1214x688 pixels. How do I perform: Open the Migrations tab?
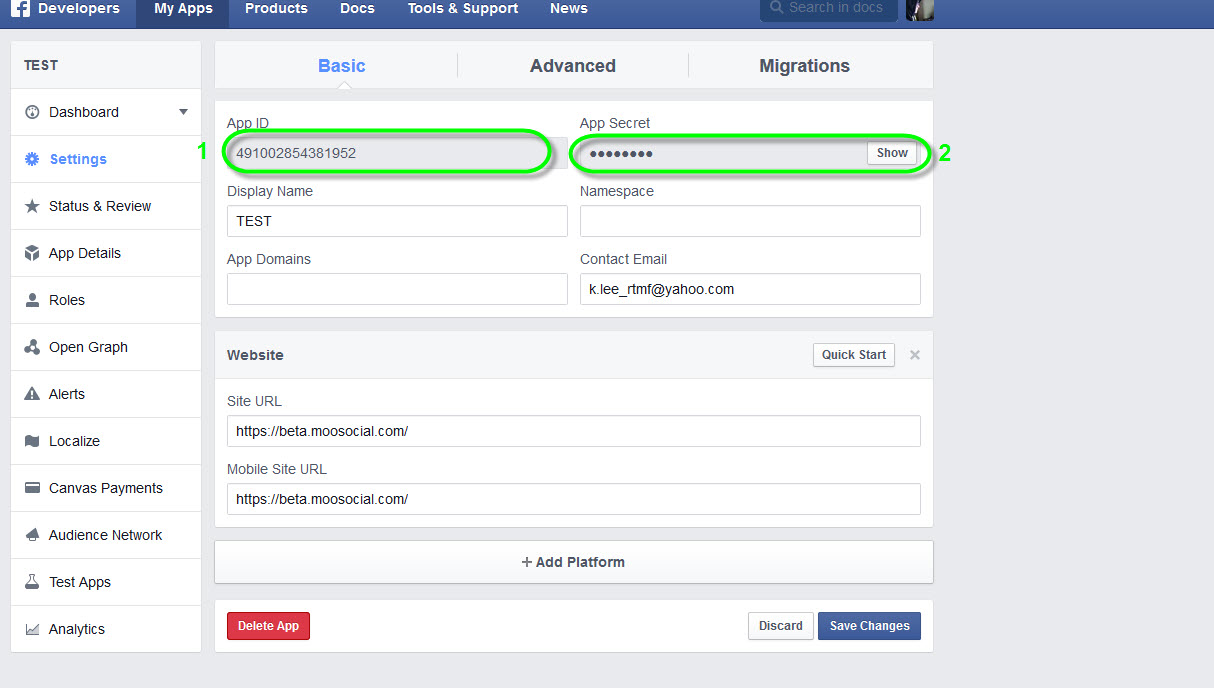click(x=804, y=66)
